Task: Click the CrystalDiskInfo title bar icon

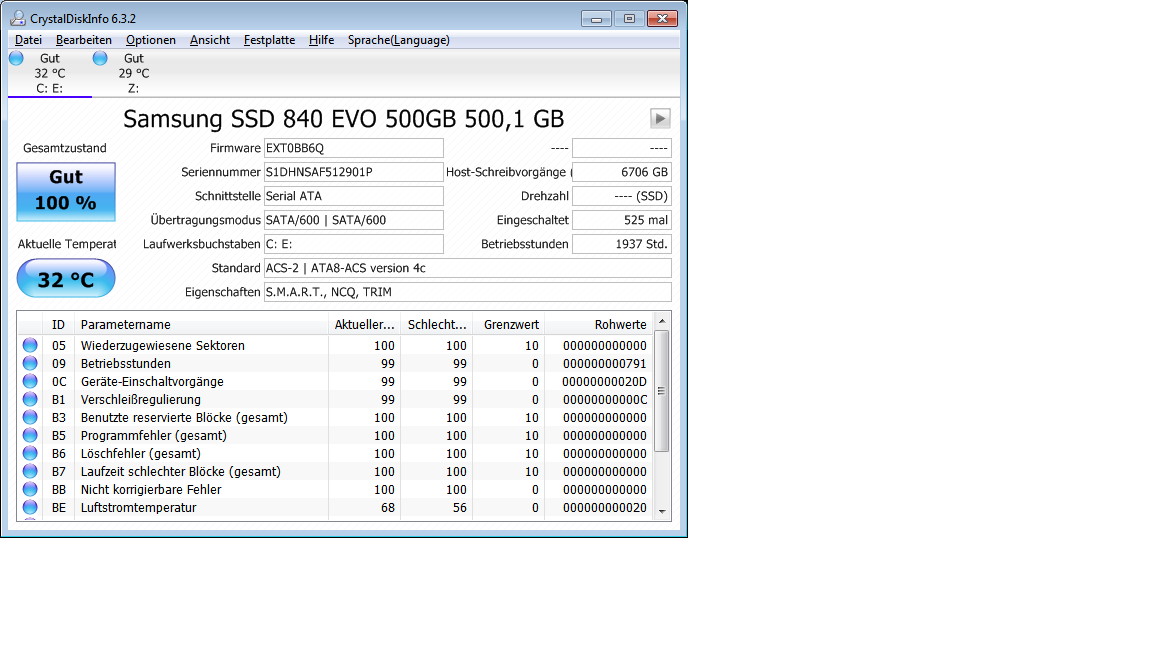Action: tap(18, 18)
